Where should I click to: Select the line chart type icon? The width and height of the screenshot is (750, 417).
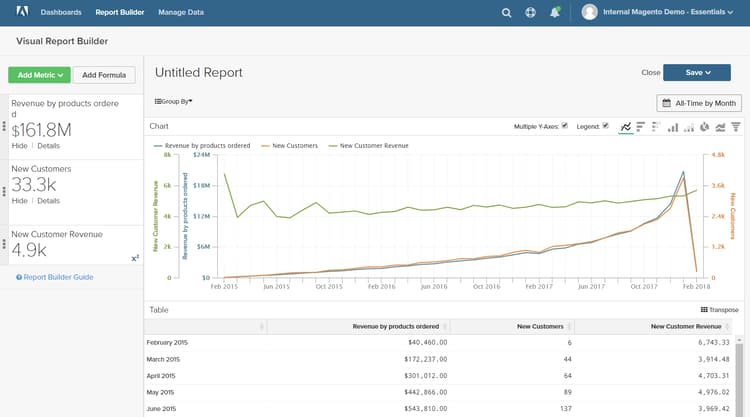[x=625, y=127]
